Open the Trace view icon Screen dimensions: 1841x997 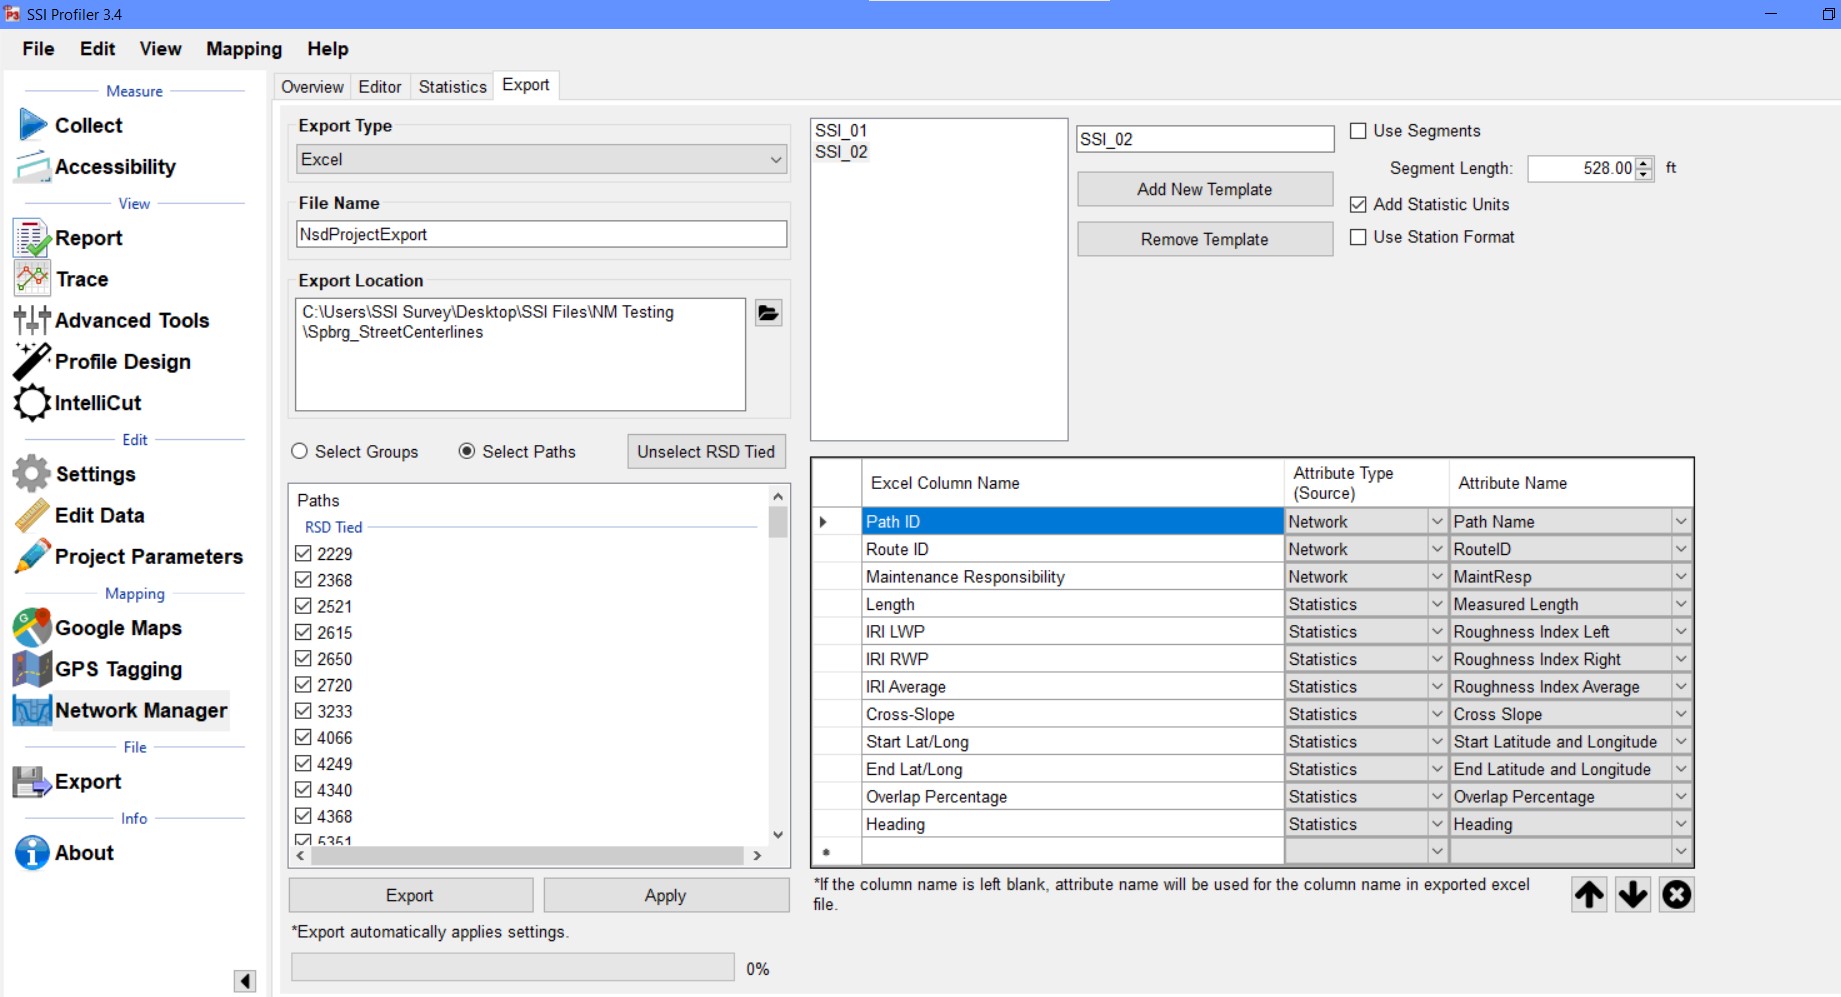point(32,279)
